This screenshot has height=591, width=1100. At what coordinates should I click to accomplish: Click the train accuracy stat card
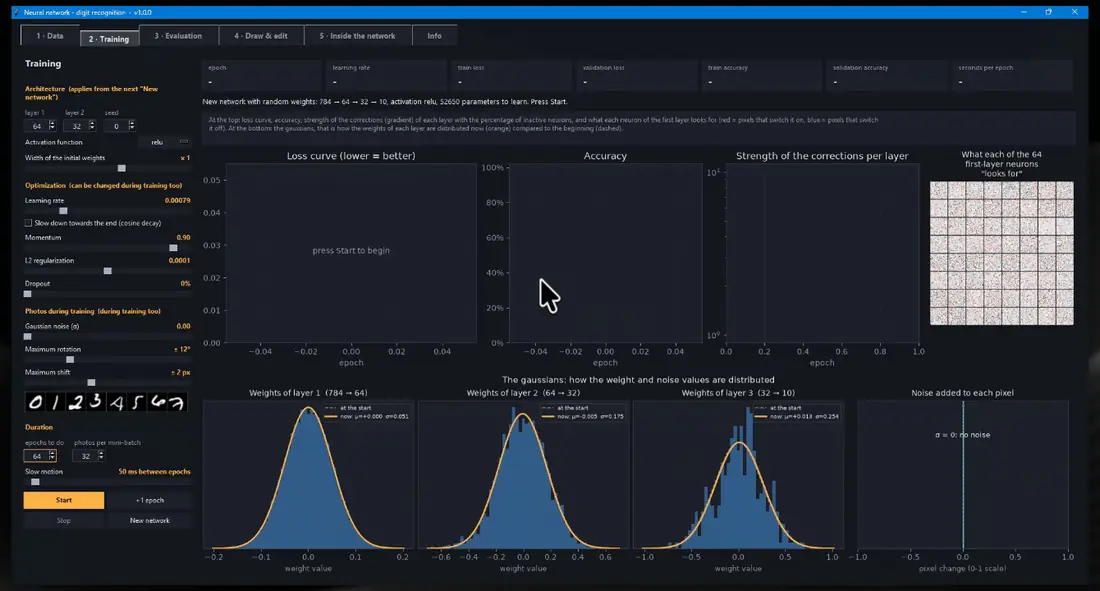pos(761,75)
